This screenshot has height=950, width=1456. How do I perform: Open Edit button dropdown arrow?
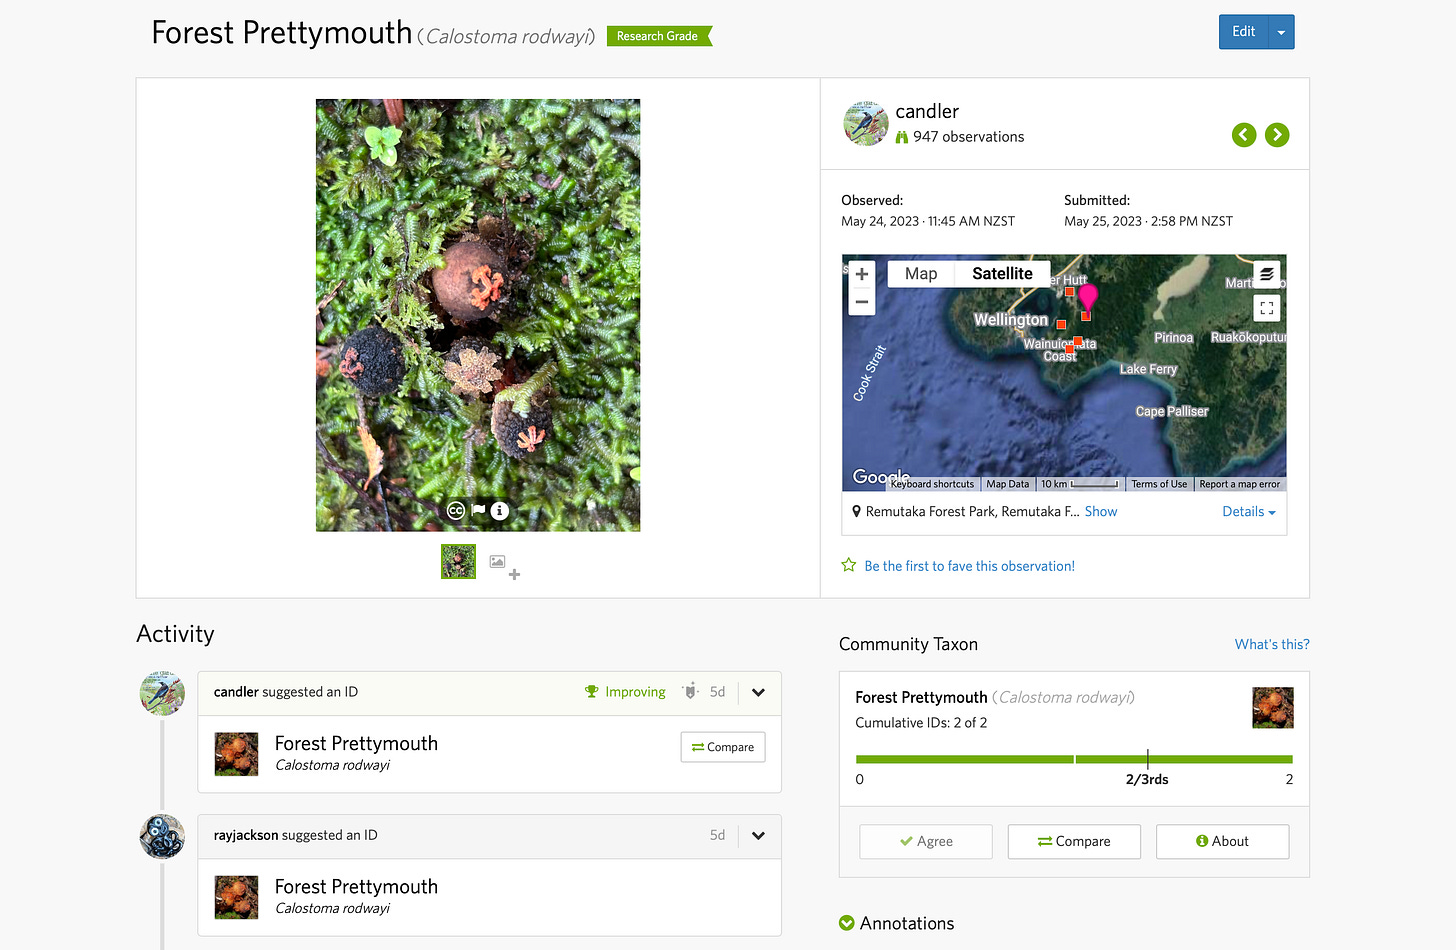pyautogui.click(x=1281, y=32)
